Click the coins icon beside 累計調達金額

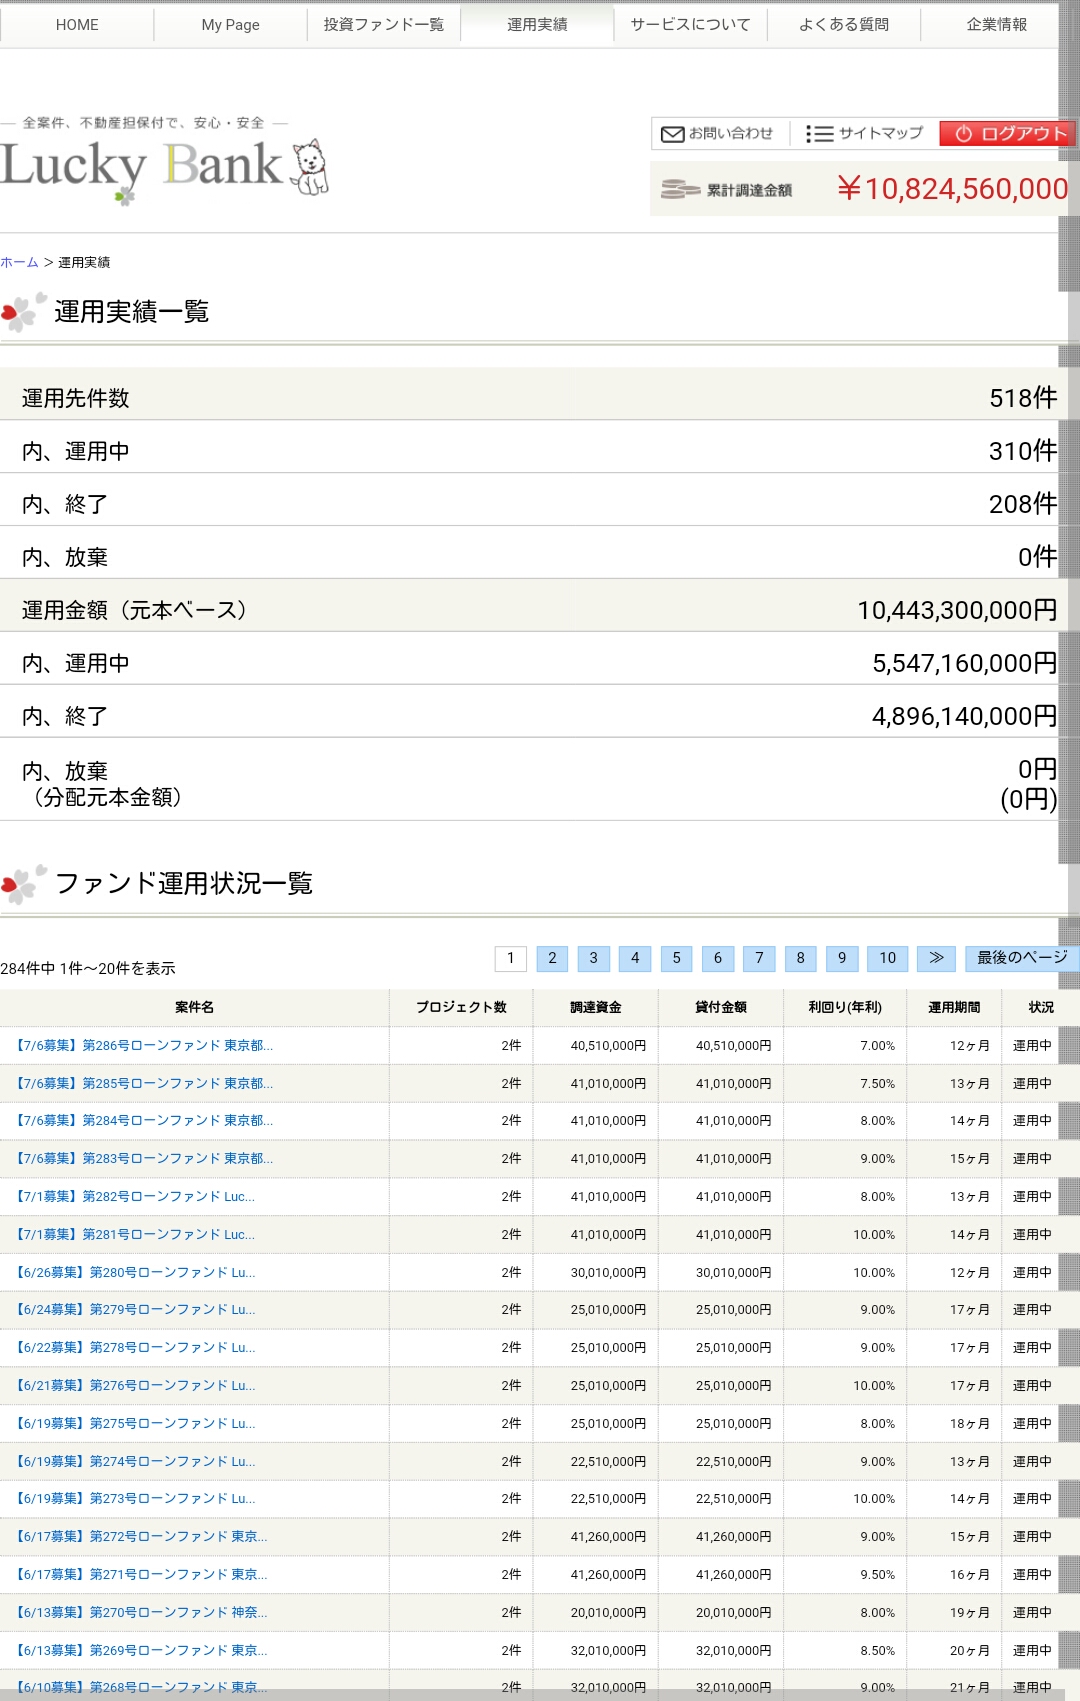tap(679, 189)
